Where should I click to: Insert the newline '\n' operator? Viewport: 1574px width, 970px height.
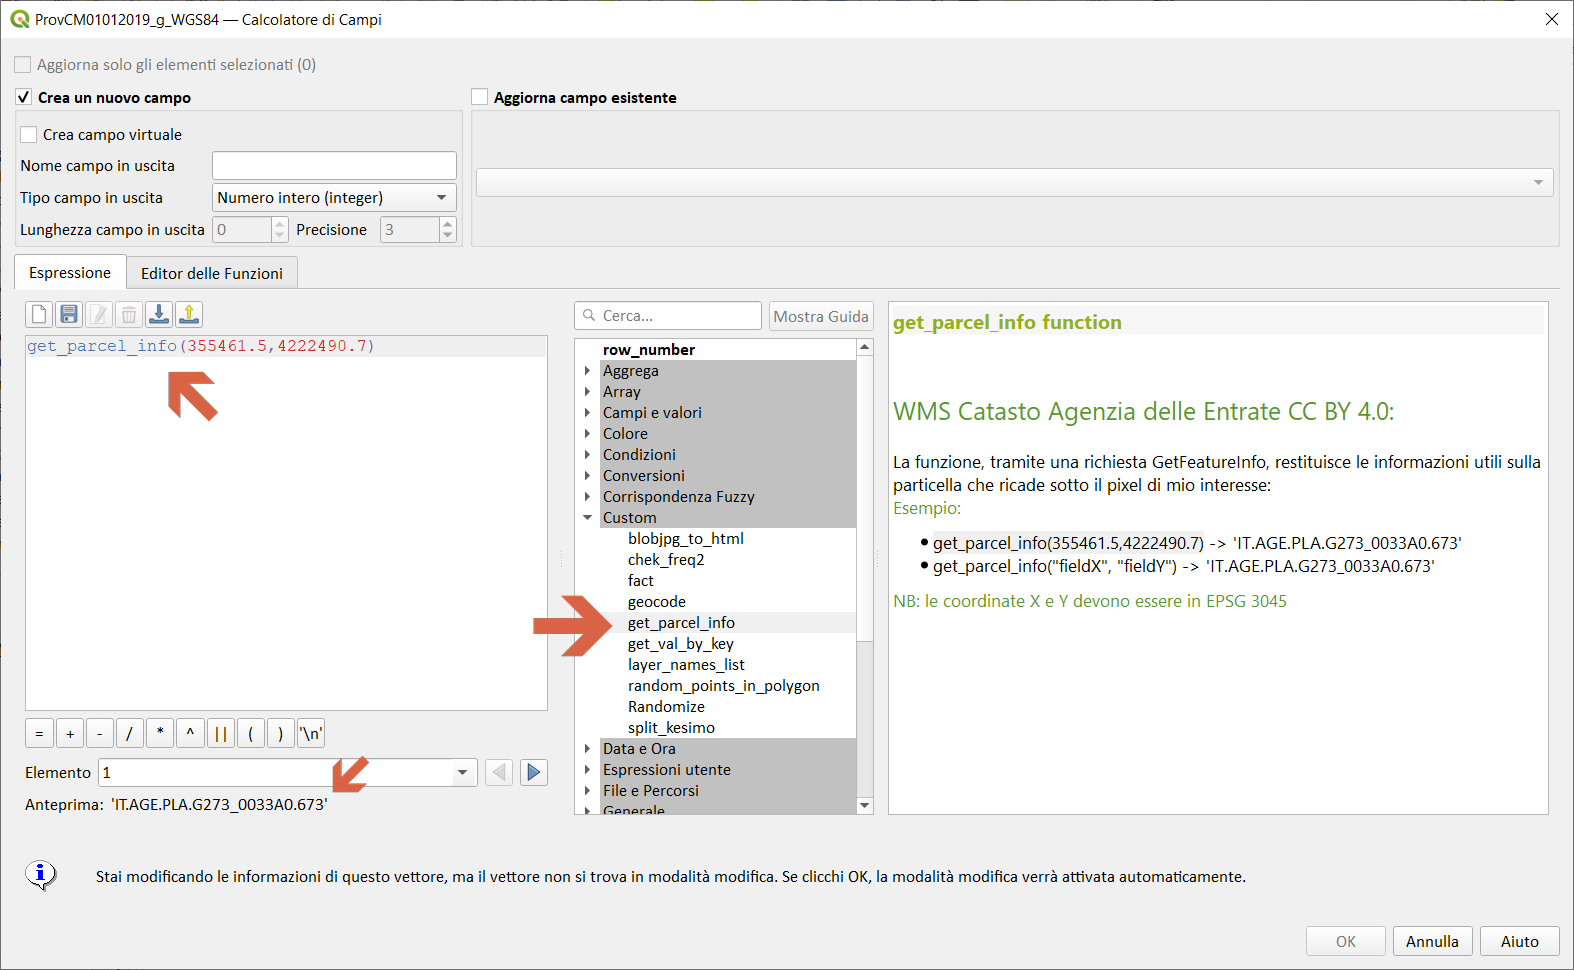[x=311, y=734]
